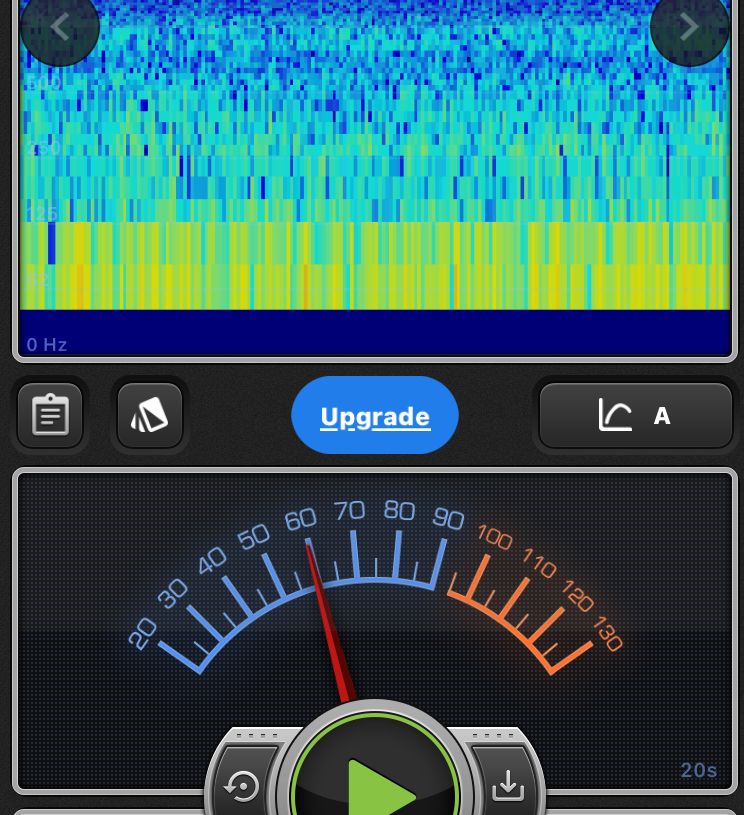Tap the 20s duration label
The height and width of the screenshot is (815, 744).
click(x=698, y=770)
